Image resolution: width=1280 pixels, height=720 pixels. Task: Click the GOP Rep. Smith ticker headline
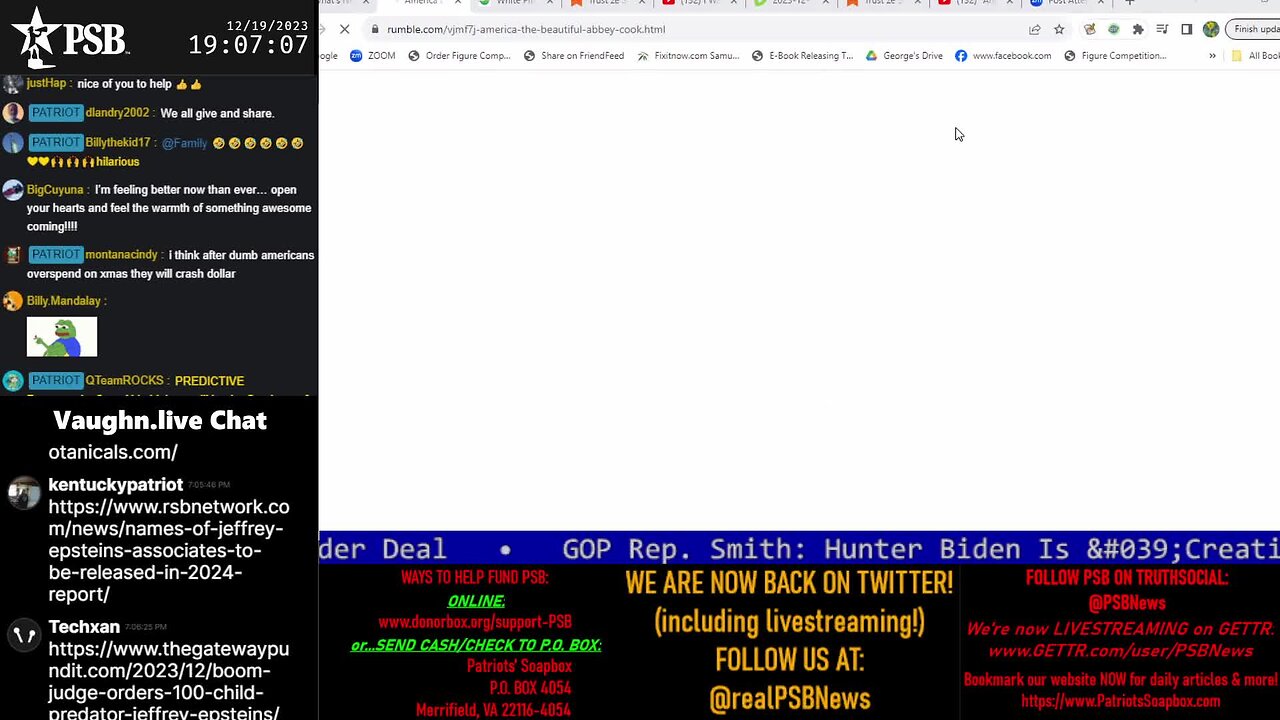[x=920, y=549]
